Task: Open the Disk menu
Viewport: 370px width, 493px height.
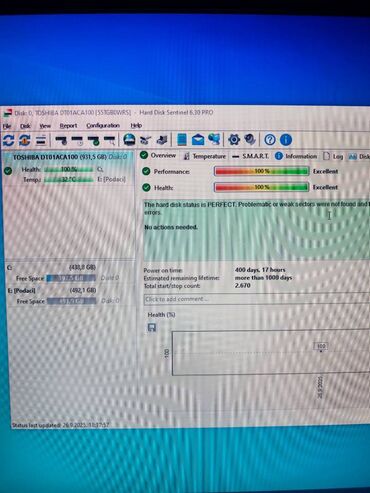Action: [25, 126]
